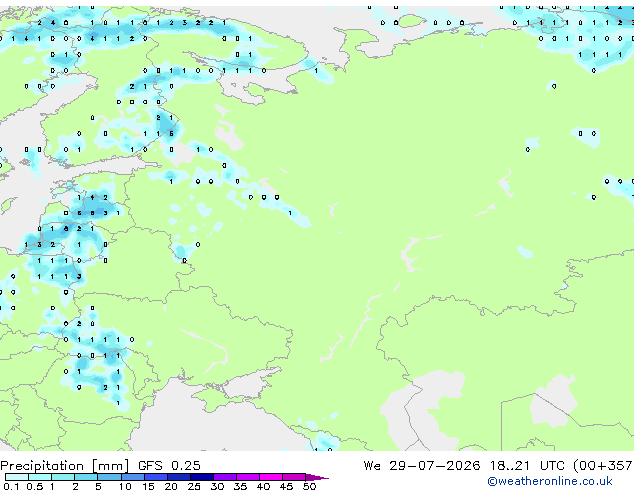This screenshot has height=490, width=634.
Task: Click the '40' legend scale label
Action: coord(263,486)
